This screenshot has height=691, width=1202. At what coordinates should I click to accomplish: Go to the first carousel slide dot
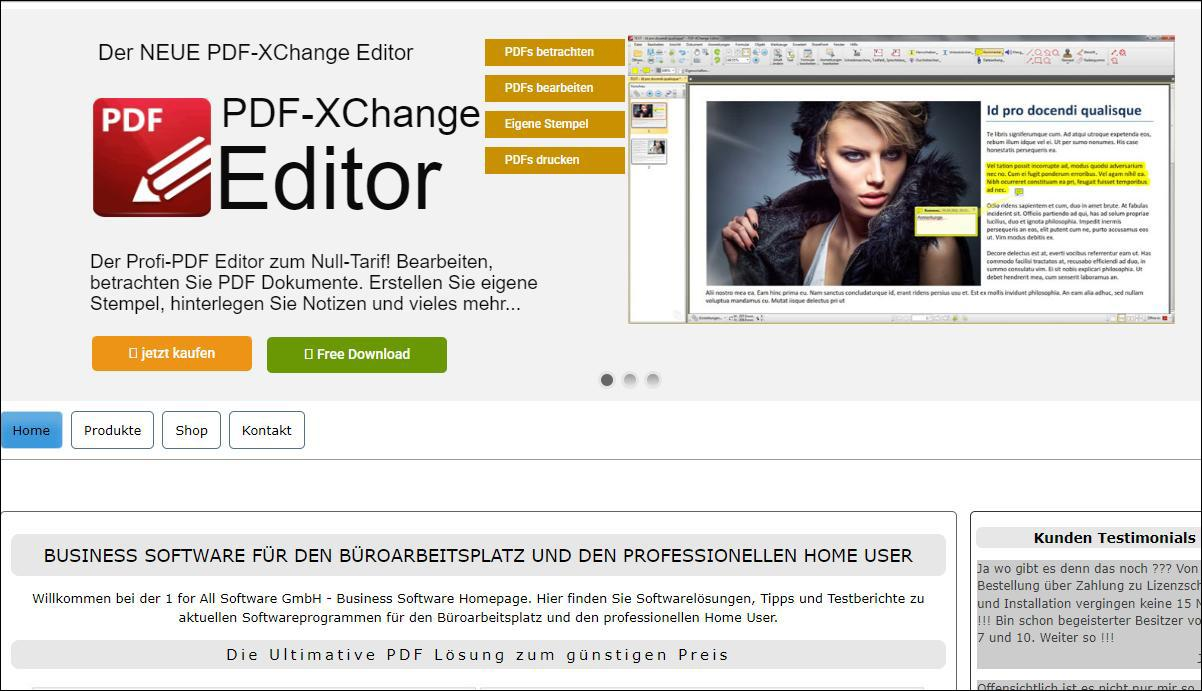pyautogui.click(x=607, y=380)
